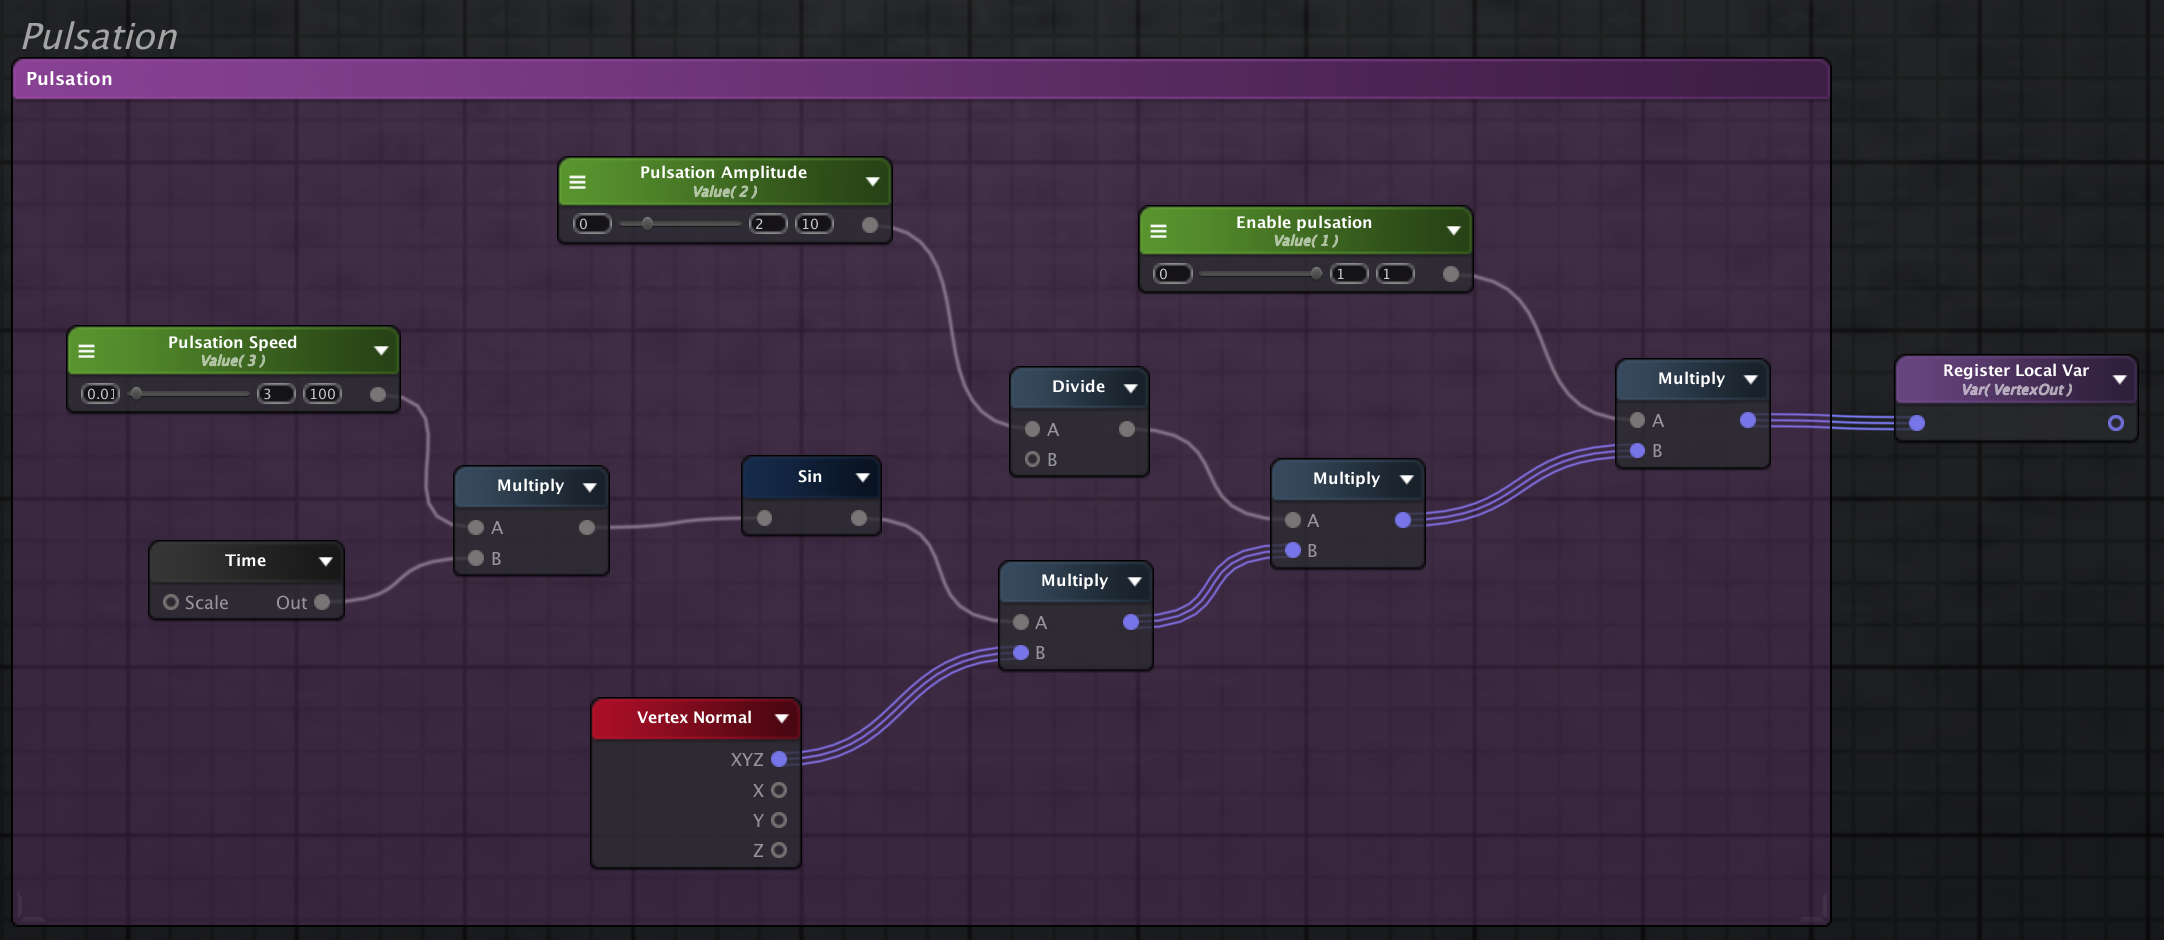Expand dropdown of Multiply node fed by Vertex Normal
The image size is (2164, 940).
pyautogui.click(x=1134, y=581)
